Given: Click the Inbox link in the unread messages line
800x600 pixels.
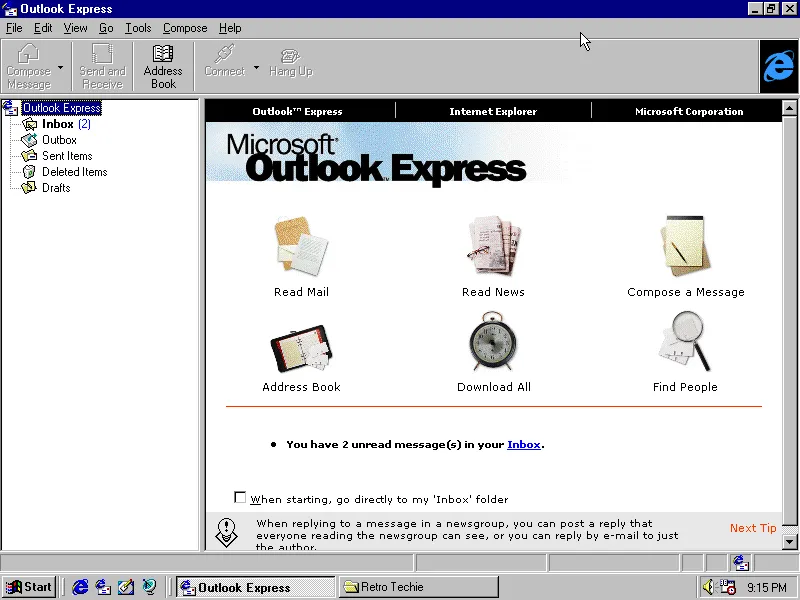Looking at the screenshot, I should [524, 444].
